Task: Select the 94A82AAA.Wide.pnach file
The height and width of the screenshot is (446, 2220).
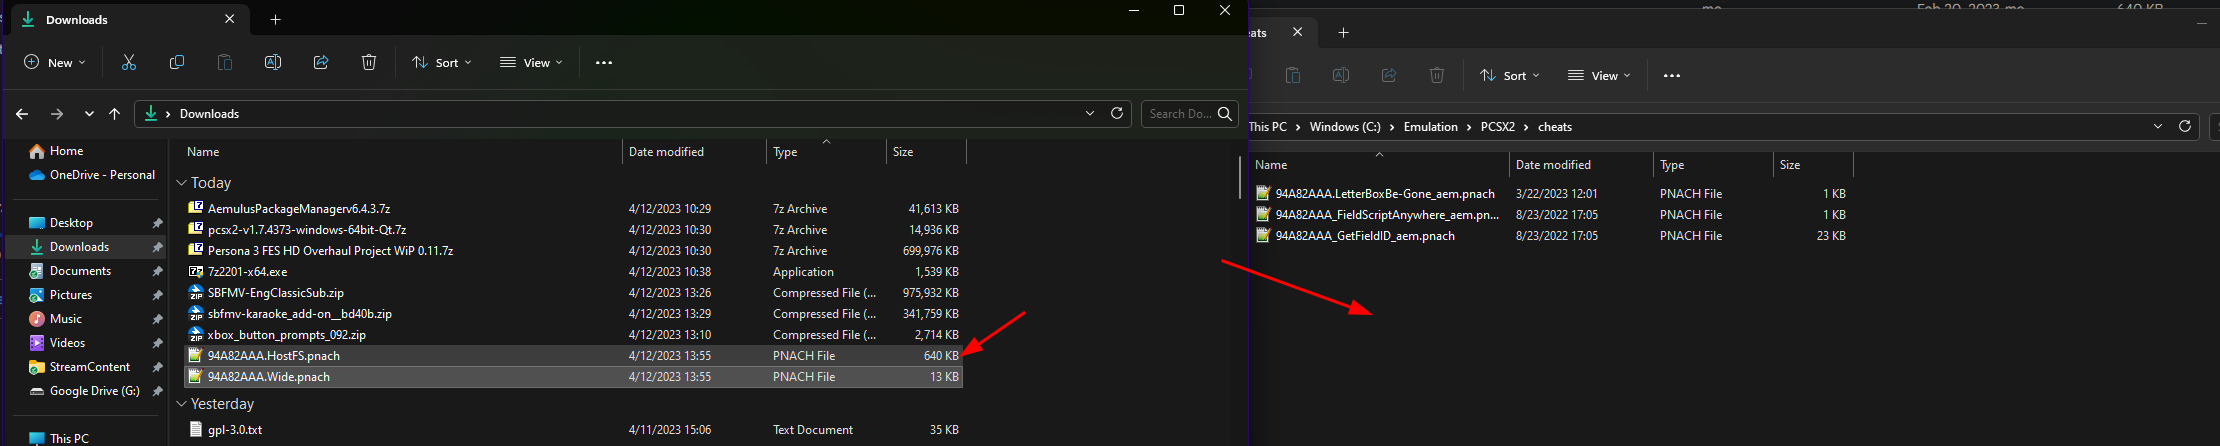Action: 573,377
